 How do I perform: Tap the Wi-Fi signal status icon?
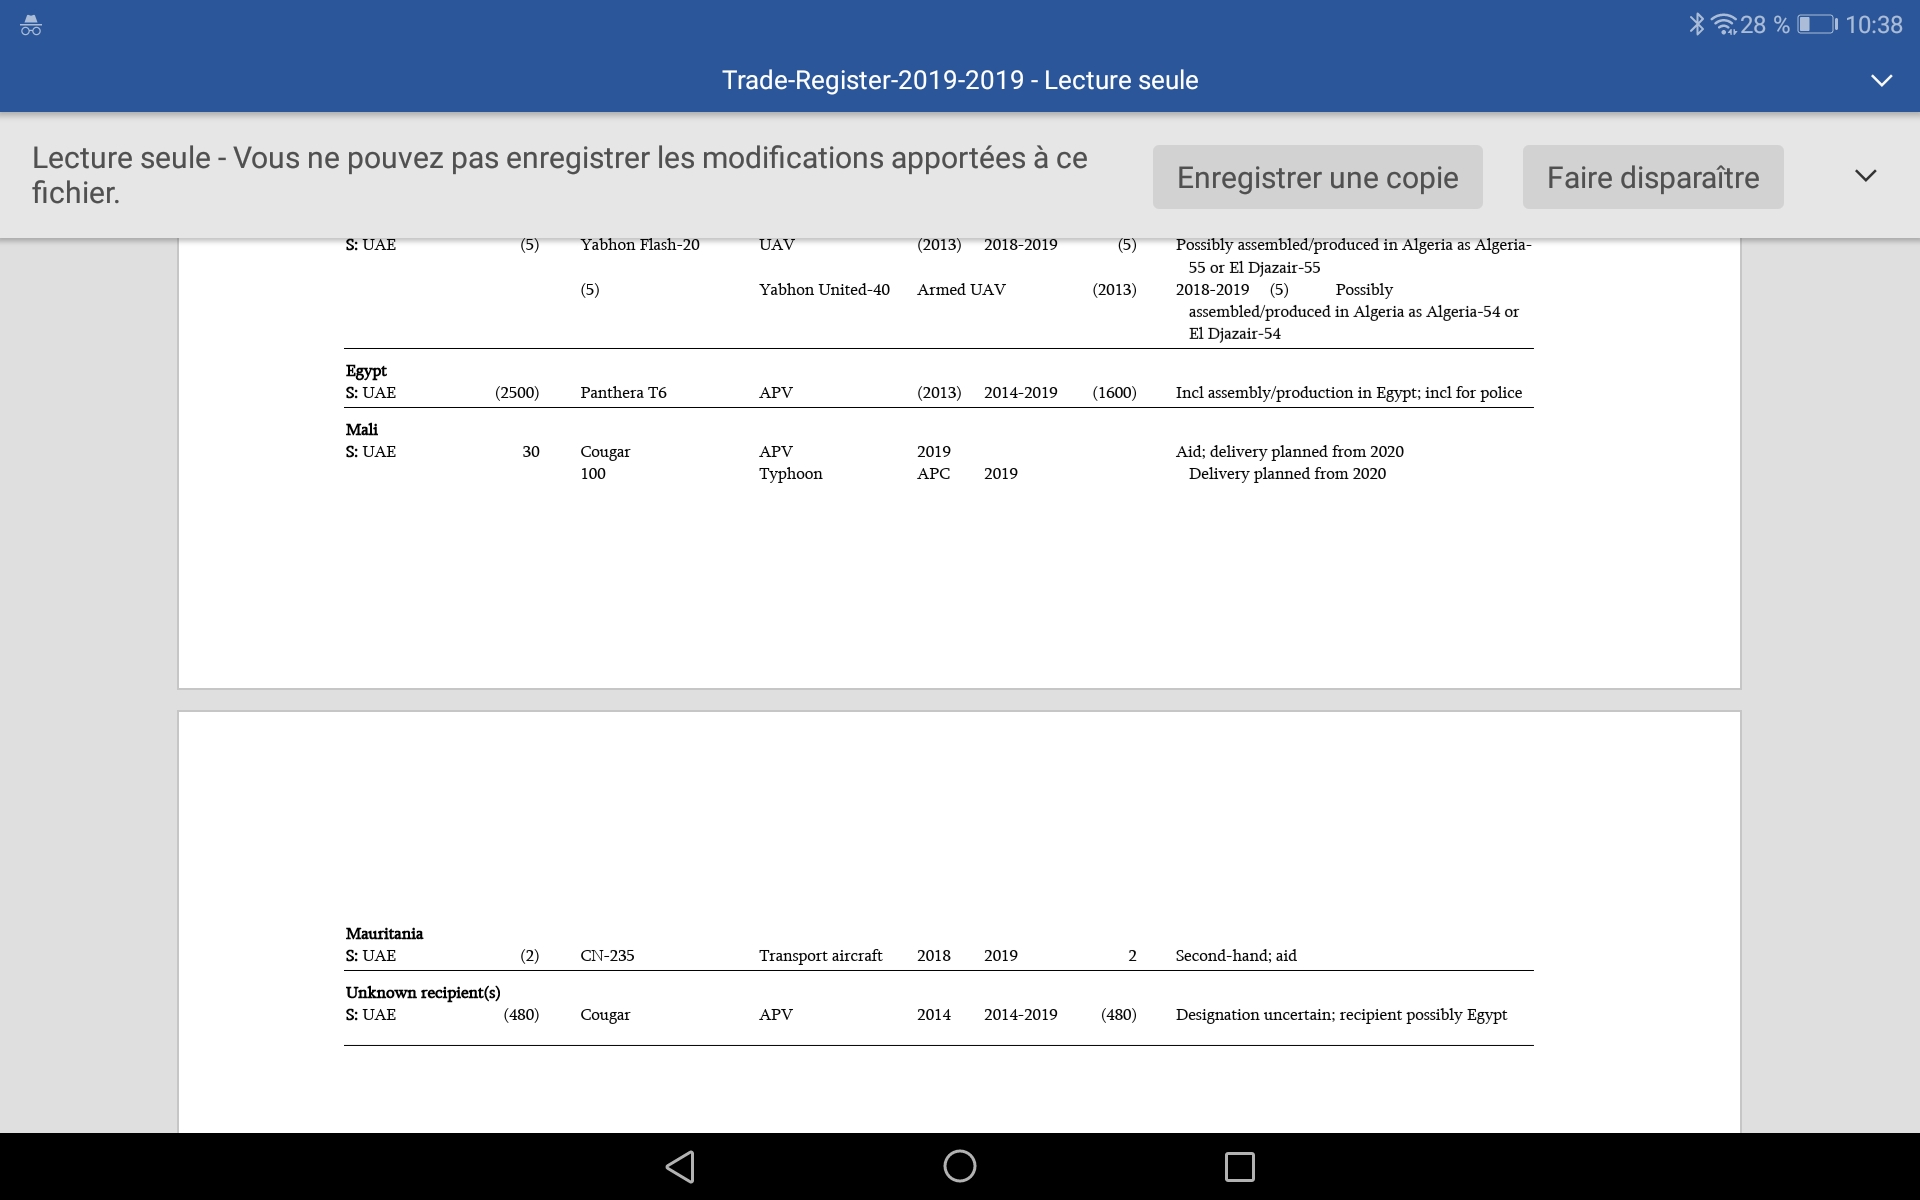click(x=1724, y=24)
